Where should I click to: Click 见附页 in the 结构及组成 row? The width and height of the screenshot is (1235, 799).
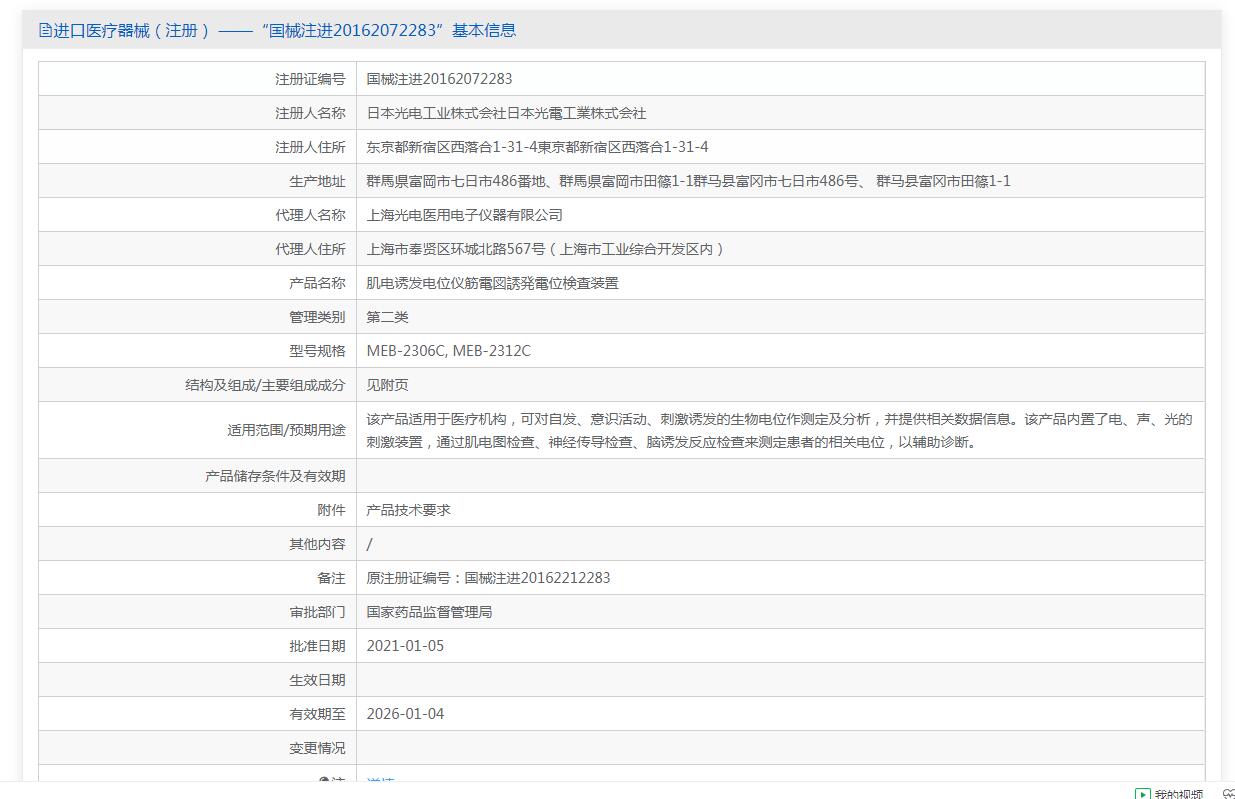[387, 385]
